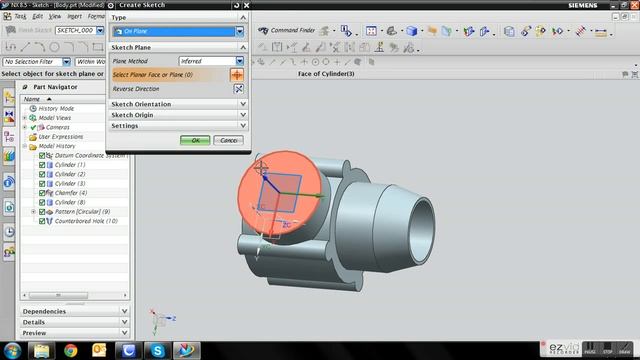640x360 pixels.
Task: Open Create Sketch dialog options gear
Action: 111,5
